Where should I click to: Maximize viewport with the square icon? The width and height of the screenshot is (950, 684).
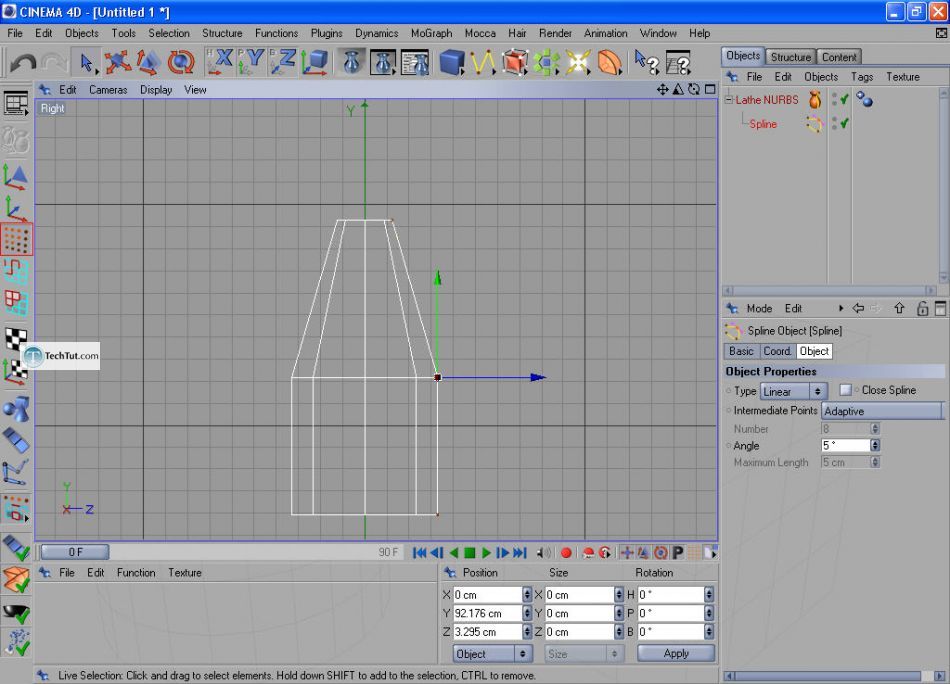pos(710,90)
